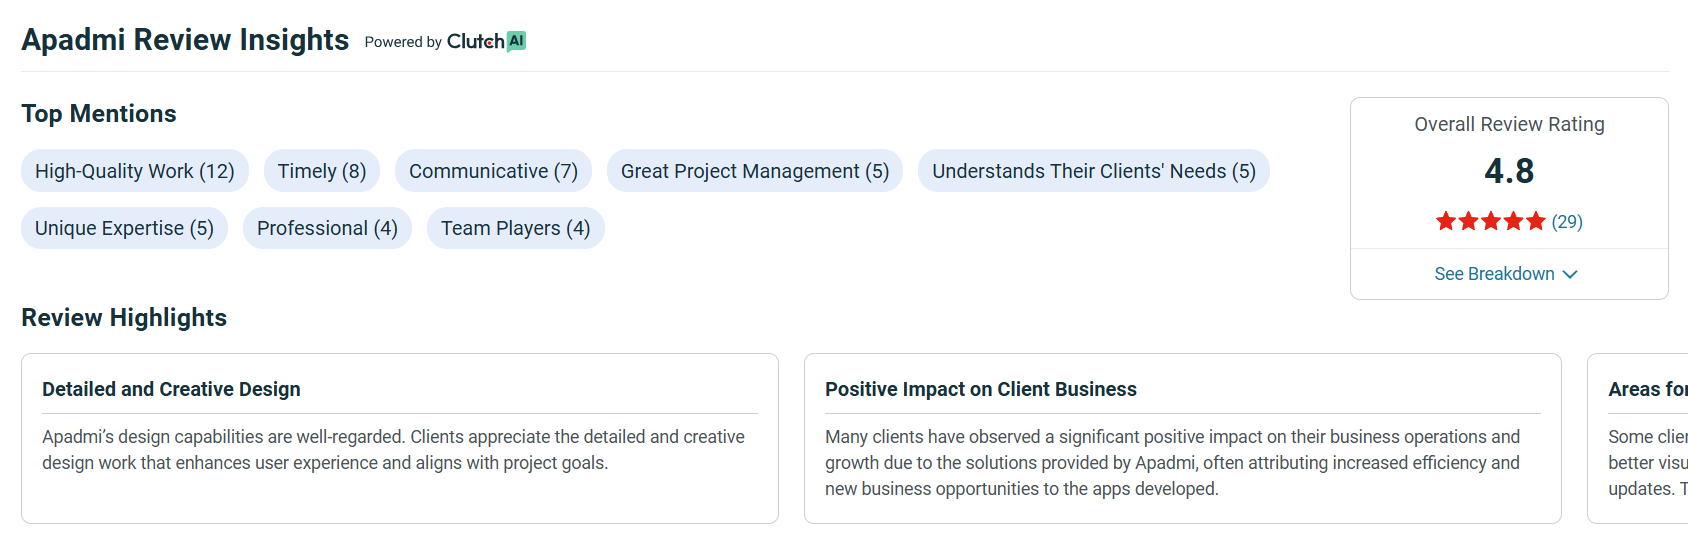1688x535 pixels.
Task: Open the See Breakdown link
Action: 1494,274
